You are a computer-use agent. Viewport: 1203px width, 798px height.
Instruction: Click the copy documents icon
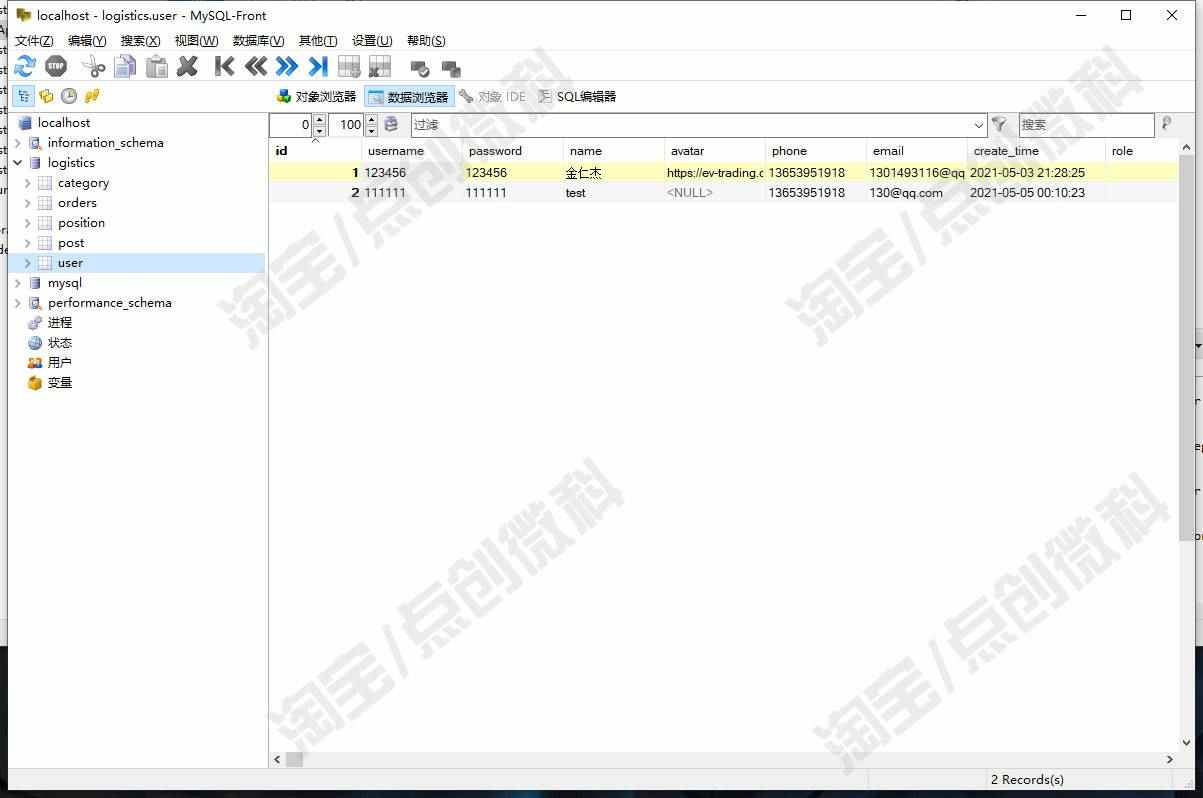(x=125, y=67)
